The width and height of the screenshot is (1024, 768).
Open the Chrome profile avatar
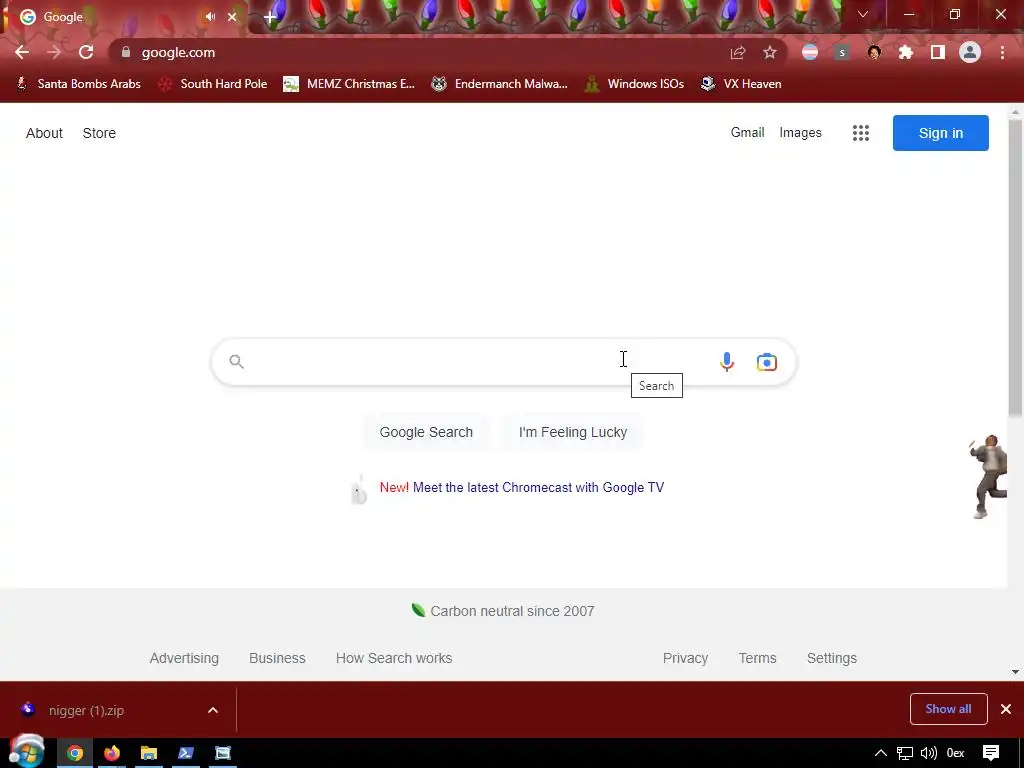click(970, 53)
